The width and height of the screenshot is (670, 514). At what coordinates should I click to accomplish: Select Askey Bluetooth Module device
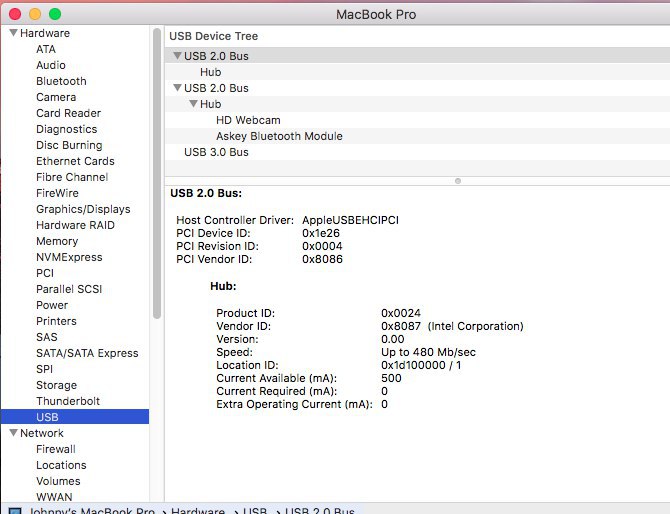pyautogui.click(x=417, y=136)
